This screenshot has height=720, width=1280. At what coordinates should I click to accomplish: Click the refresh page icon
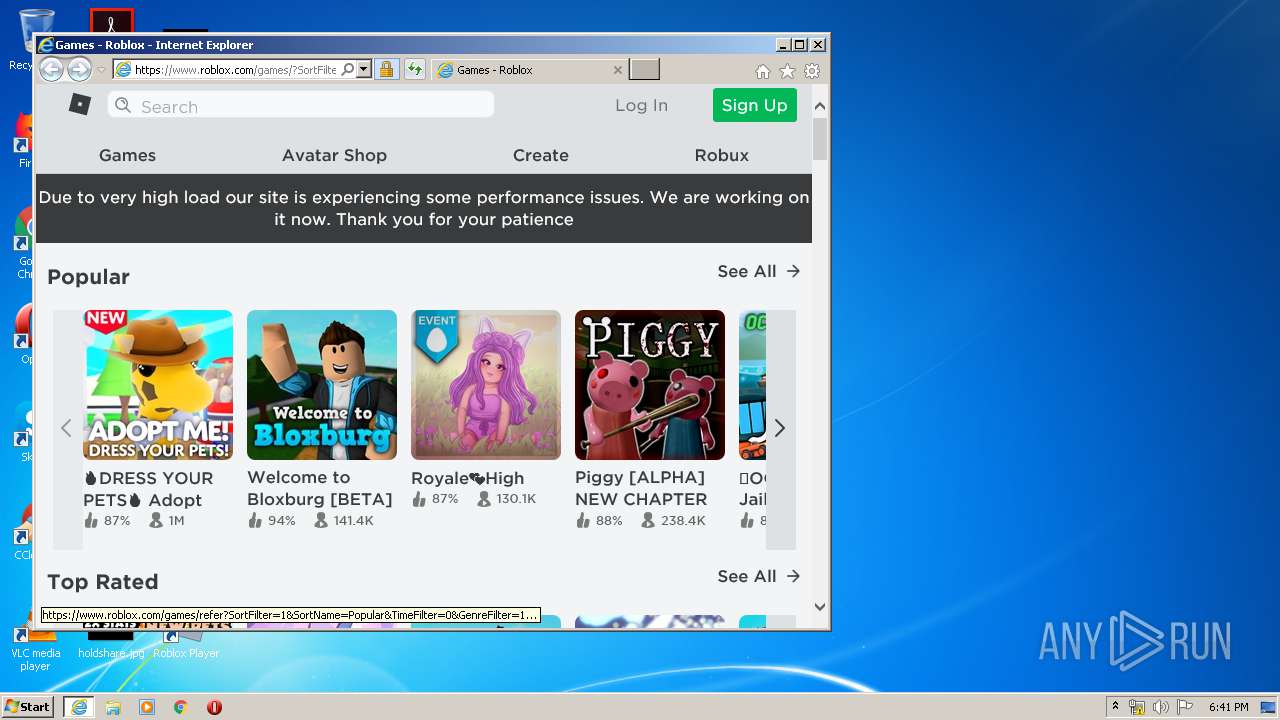[414, 70]
